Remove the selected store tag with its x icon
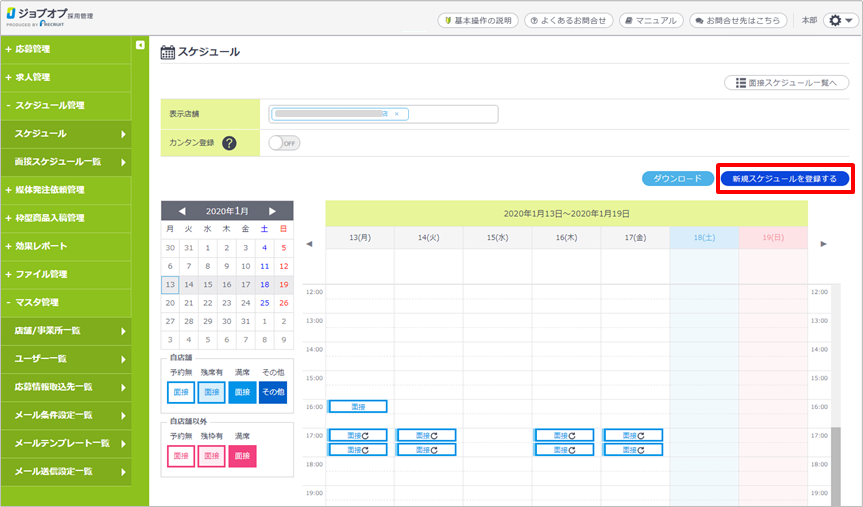 396,114
